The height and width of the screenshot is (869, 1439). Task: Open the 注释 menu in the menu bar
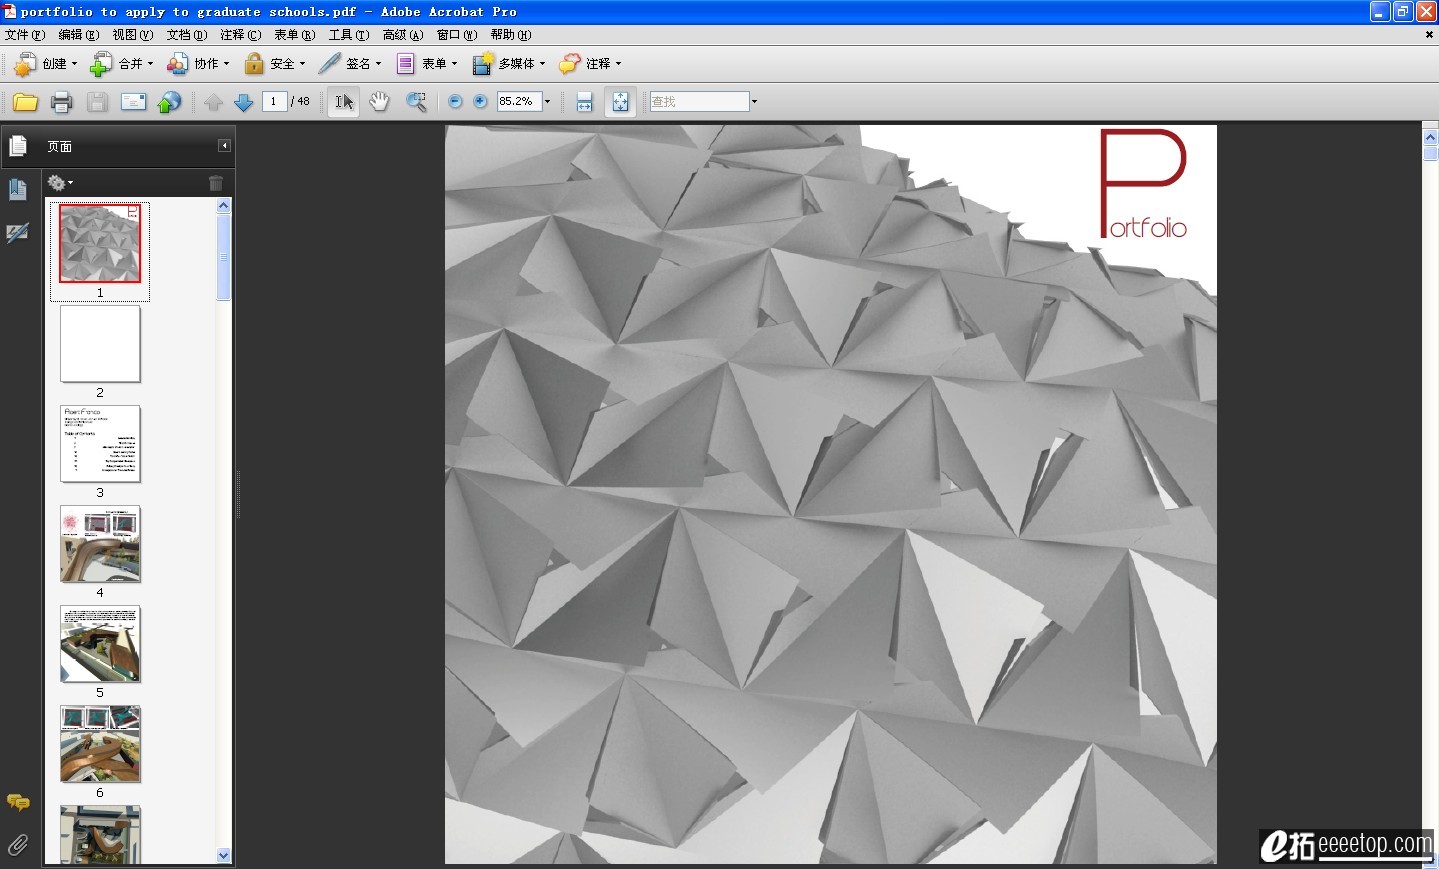click(x=241, y=35)
